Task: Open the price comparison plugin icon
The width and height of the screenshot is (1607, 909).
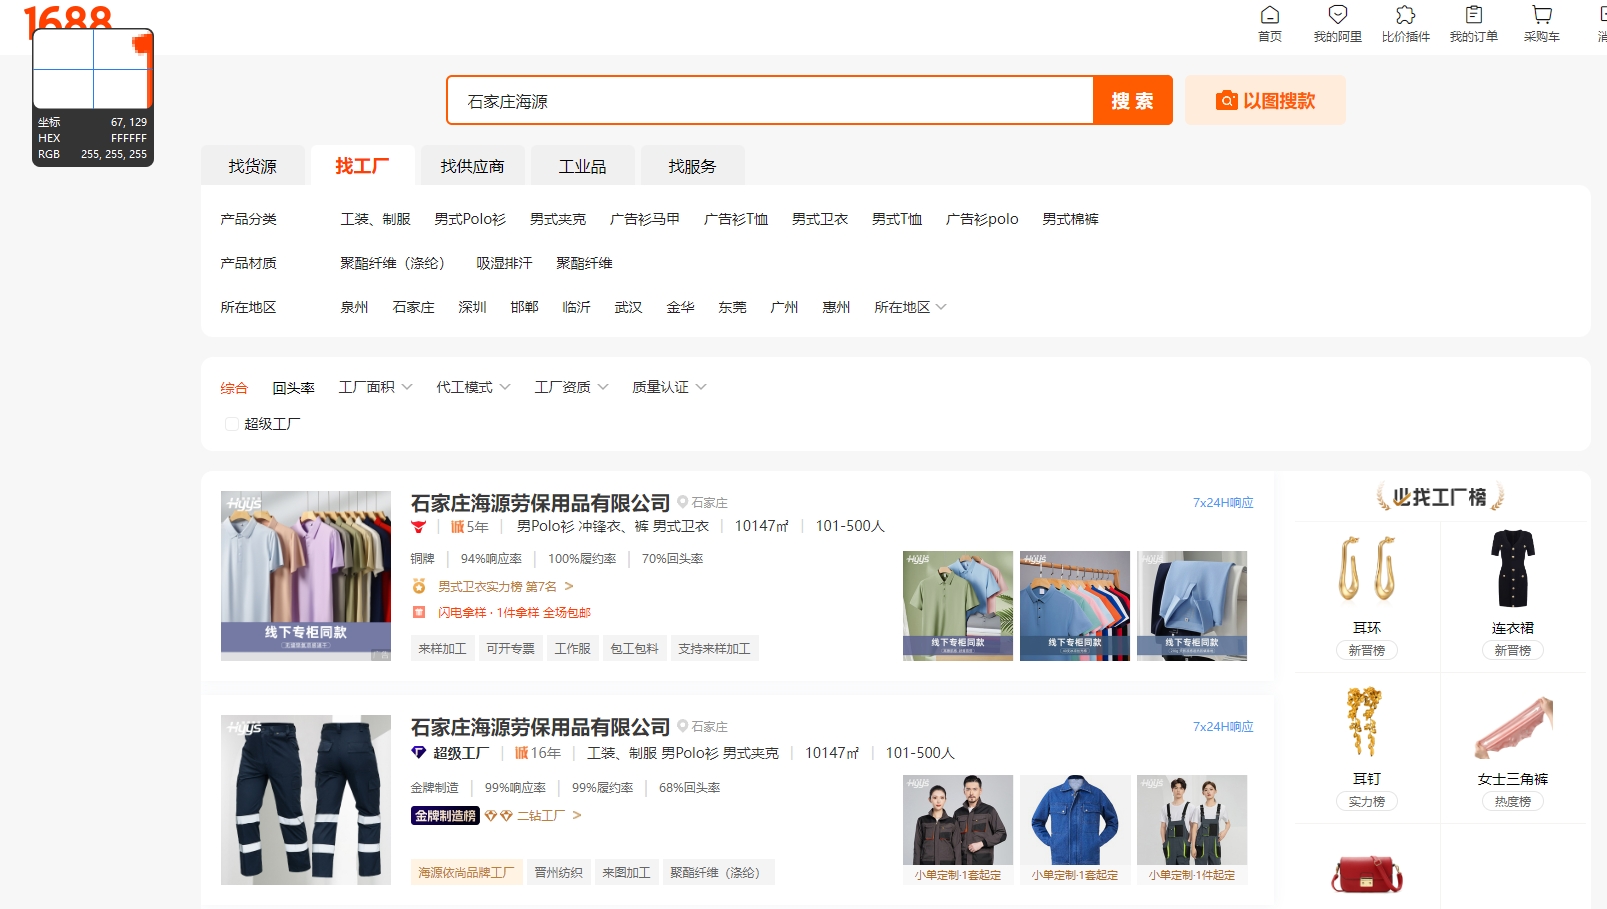Action: point(1405,15)
